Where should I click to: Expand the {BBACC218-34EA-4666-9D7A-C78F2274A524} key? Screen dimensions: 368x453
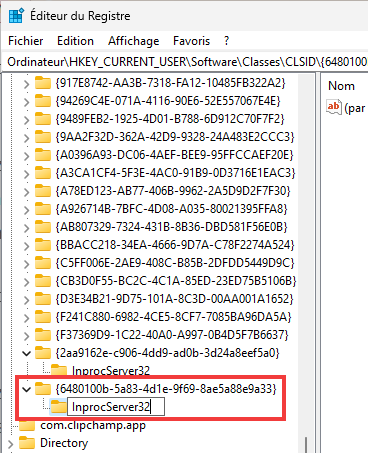[x=26, y=245]
